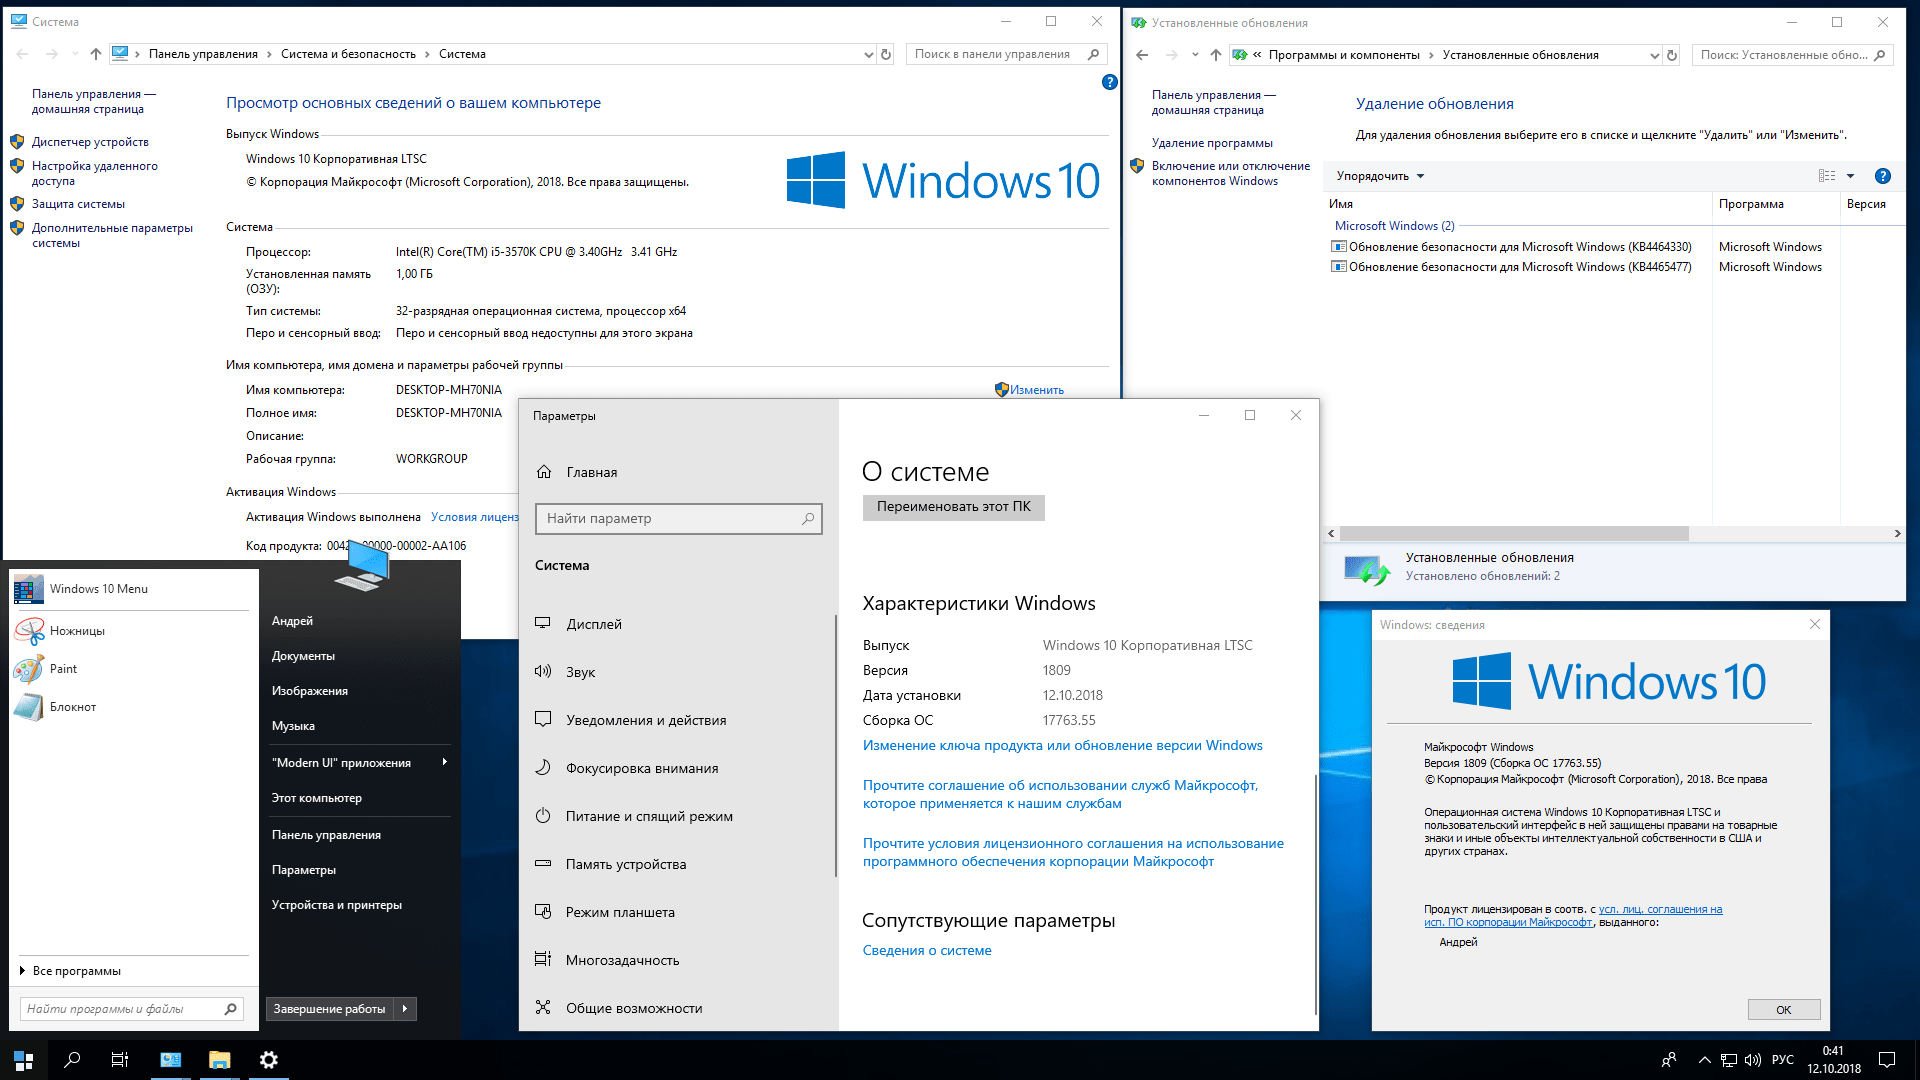Click the Найти параметр search field
This screenshot has height=1080, width=1920.
(678, 518)
